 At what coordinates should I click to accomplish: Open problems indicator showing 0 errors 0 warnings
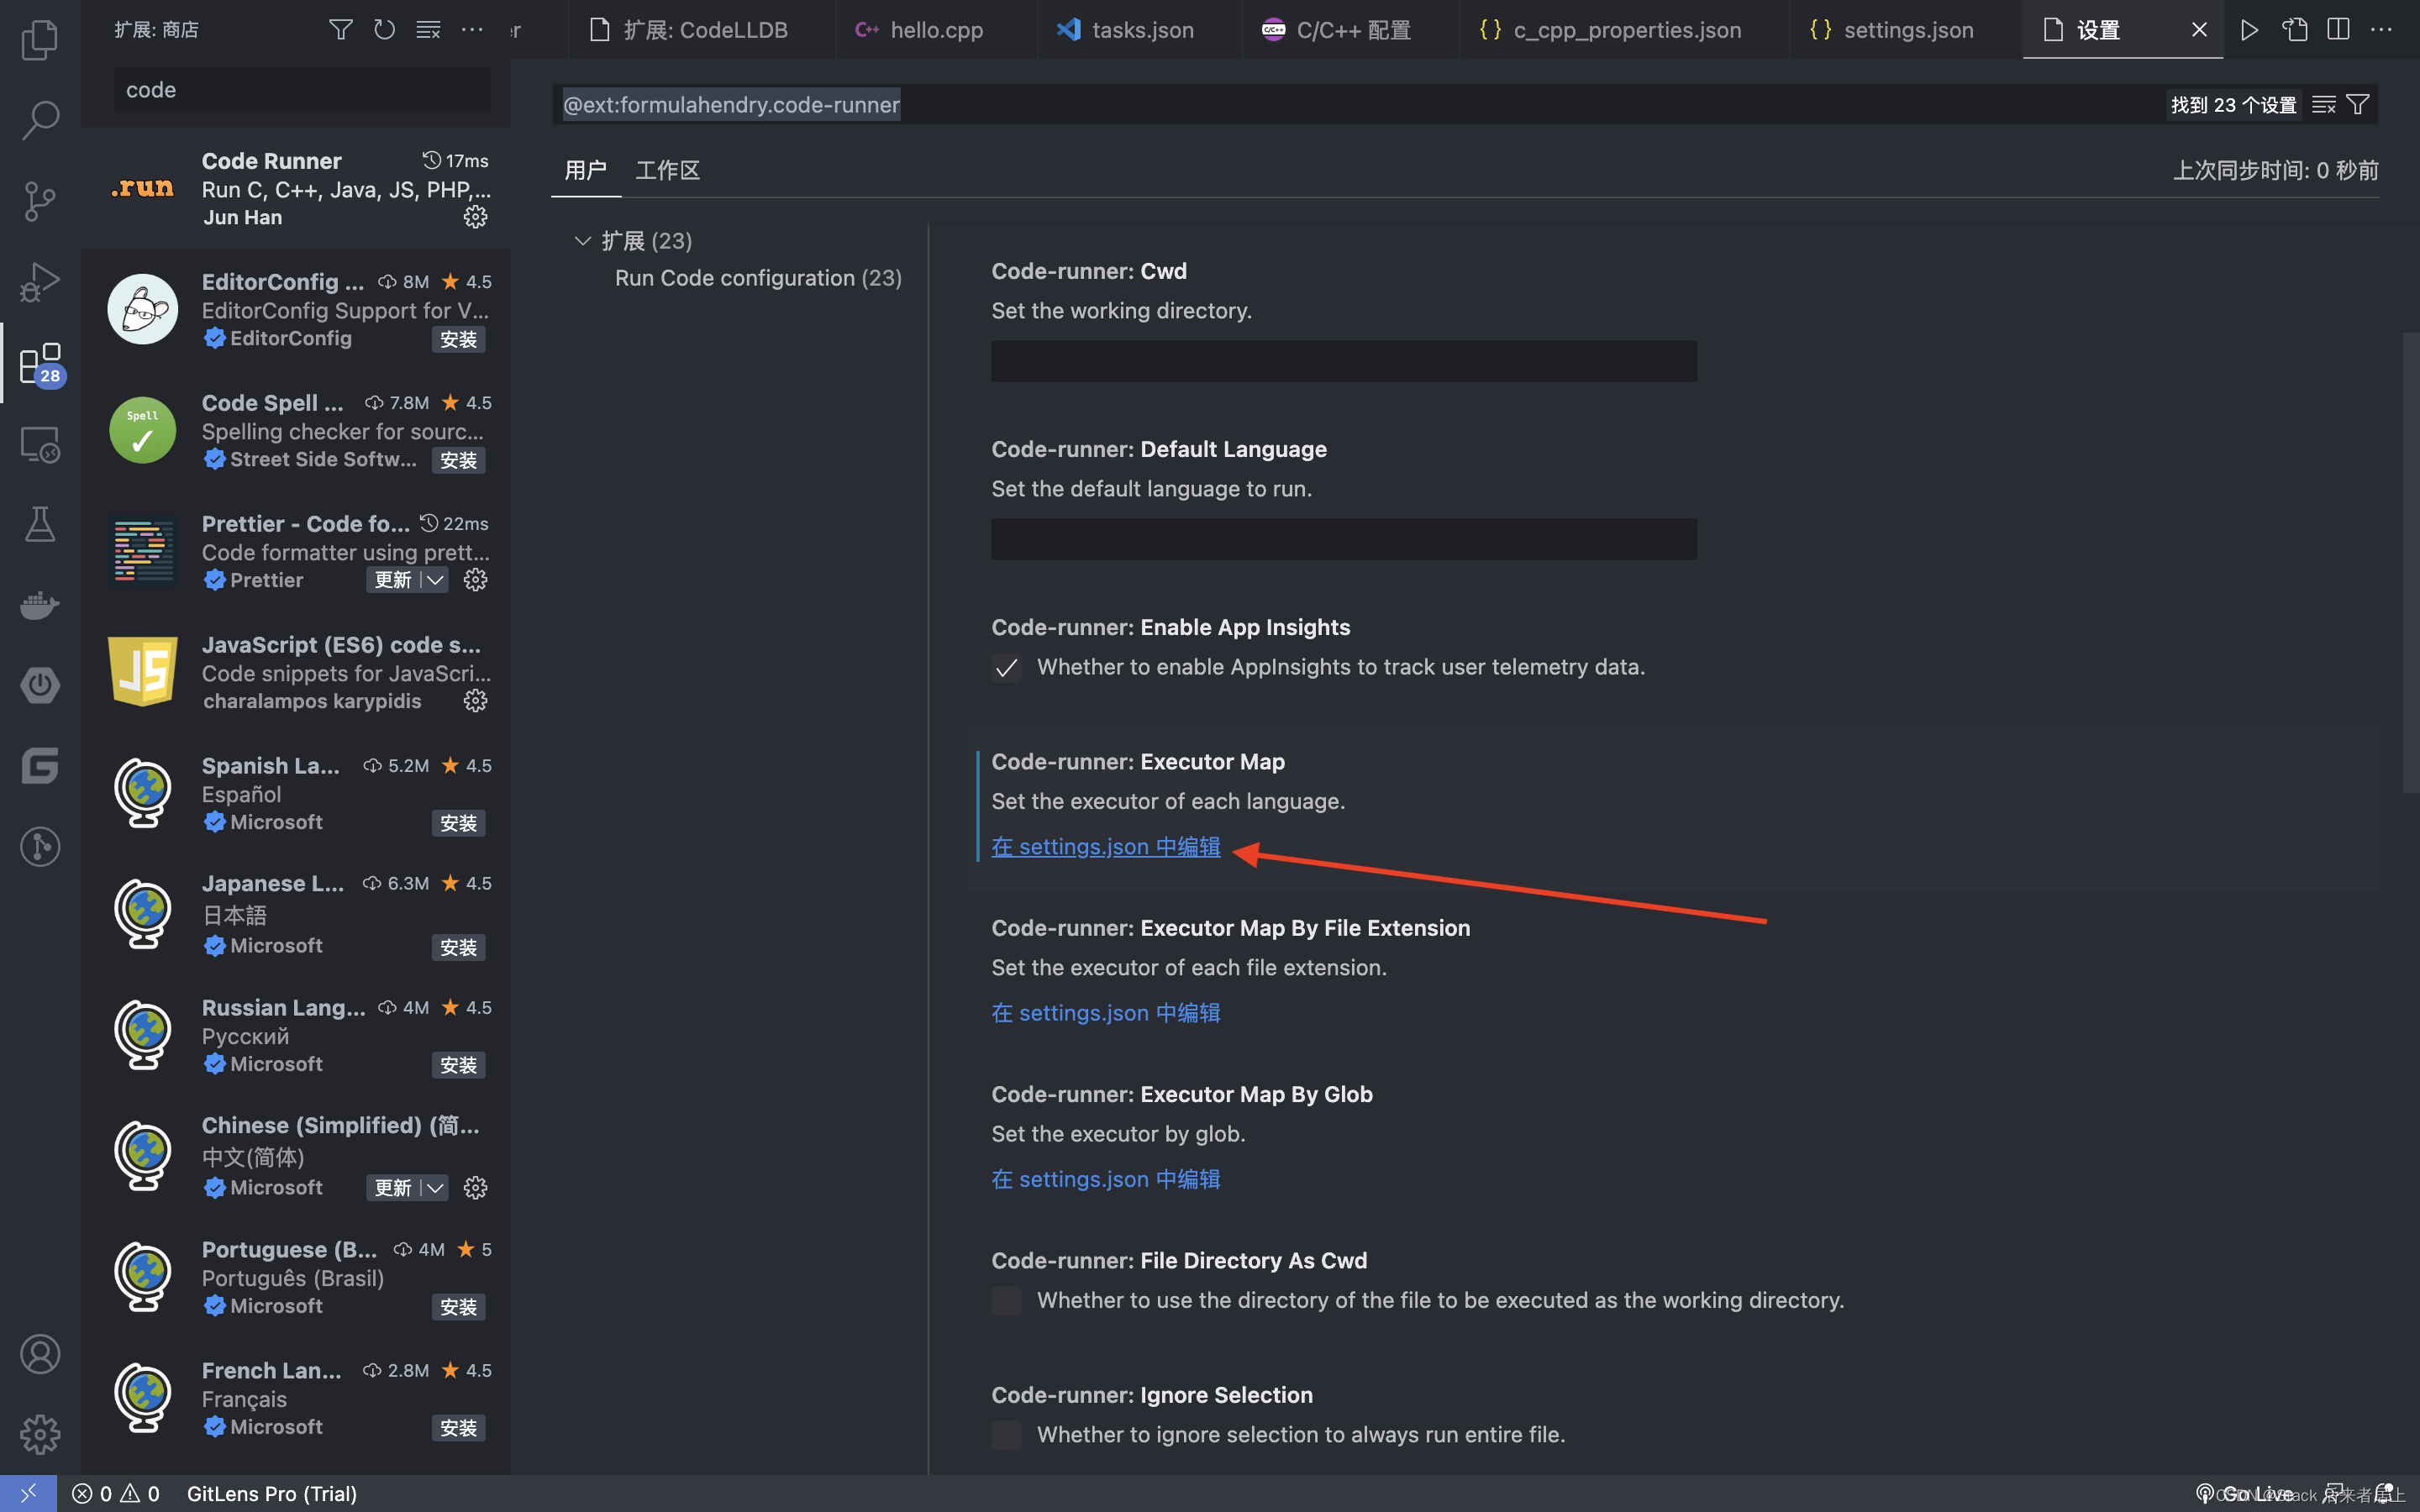coord(116,1493)
